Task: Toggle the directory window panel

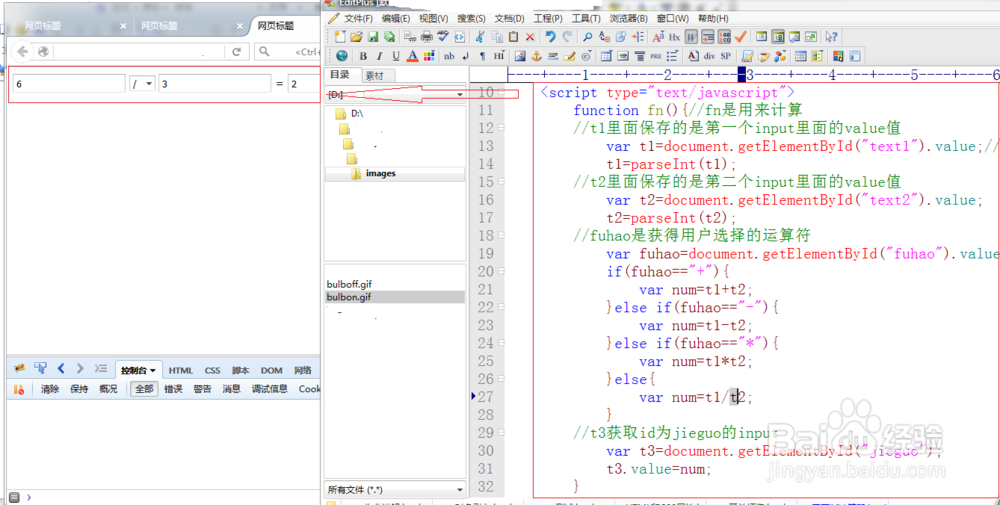Action: pyautogui.click(x=777, y=37)
